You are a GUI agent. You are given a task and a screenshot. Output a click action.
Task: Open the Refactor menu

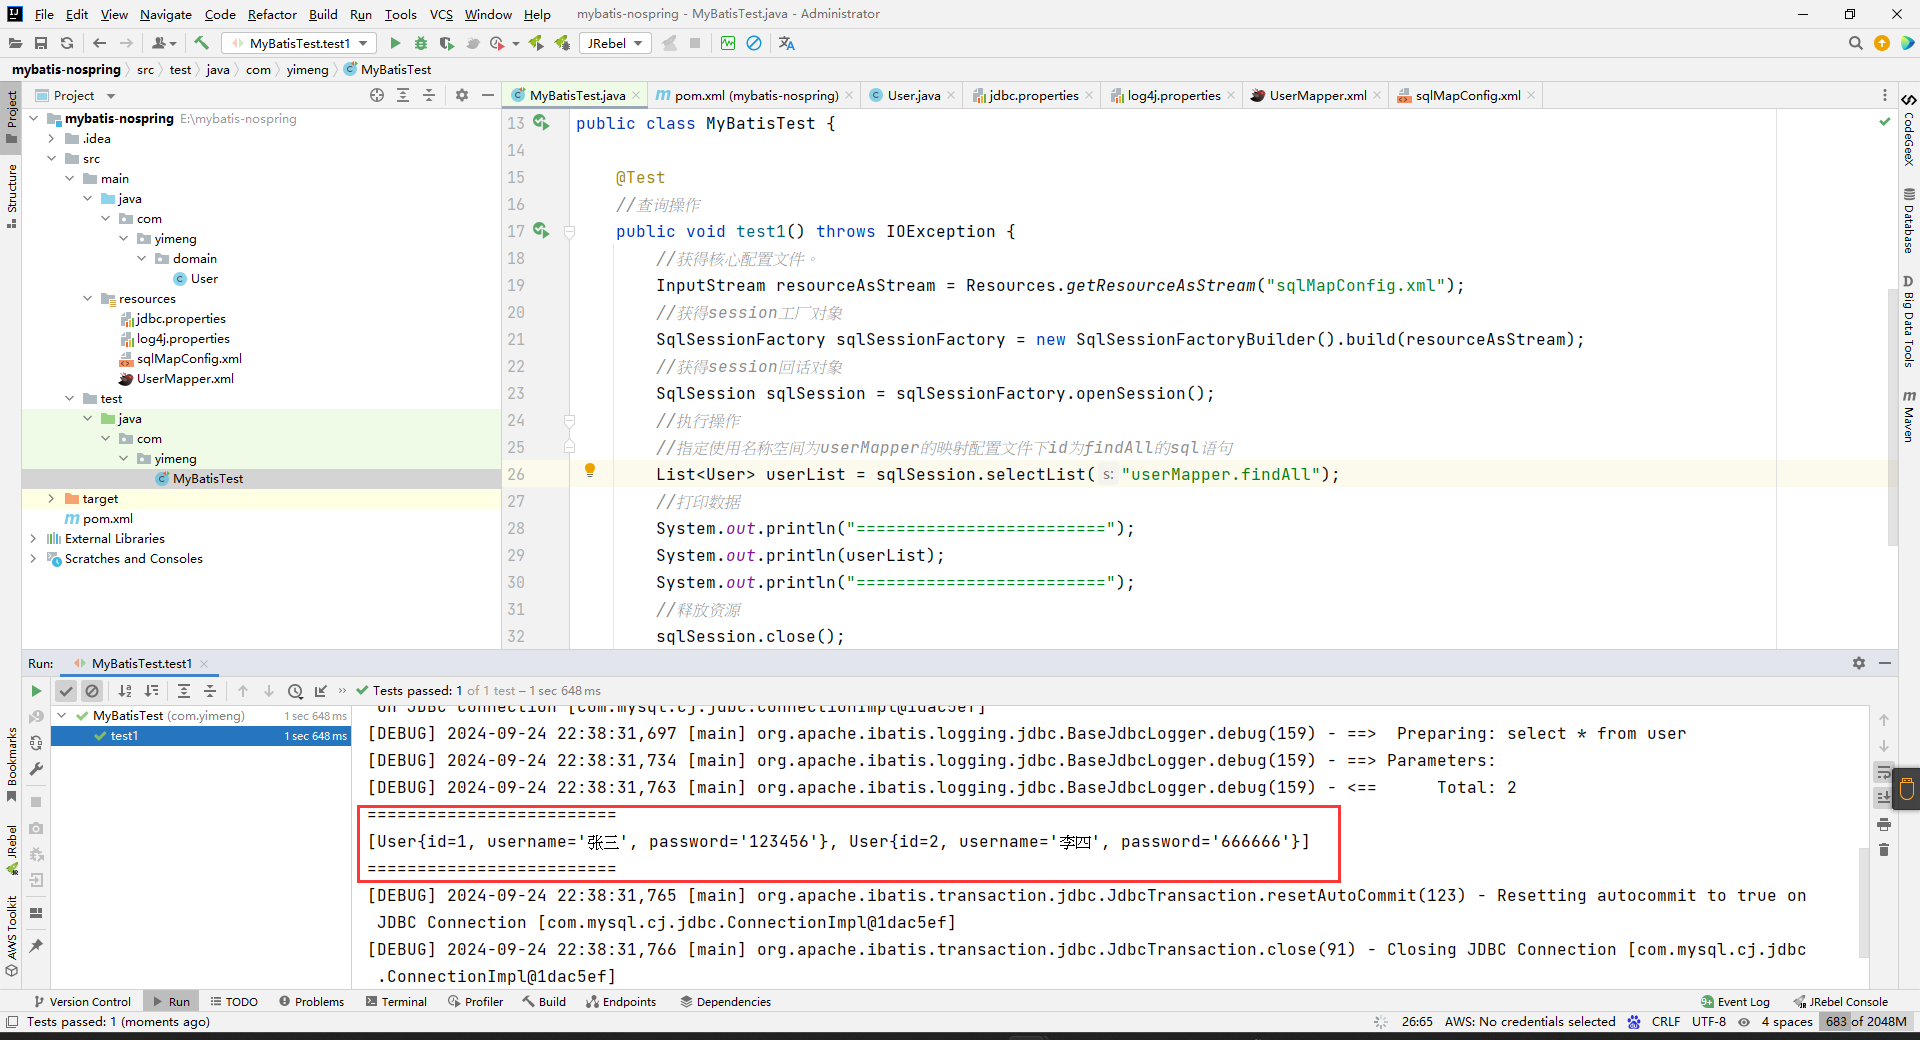(272, 14)
